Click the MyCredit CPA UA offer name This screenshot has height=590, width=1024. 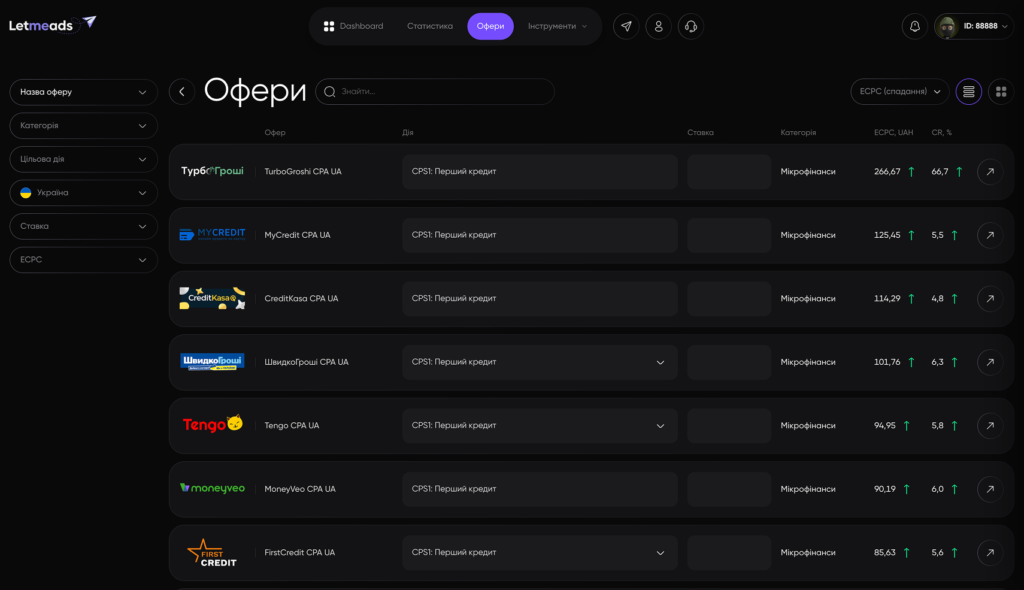[x=297, y=235]
